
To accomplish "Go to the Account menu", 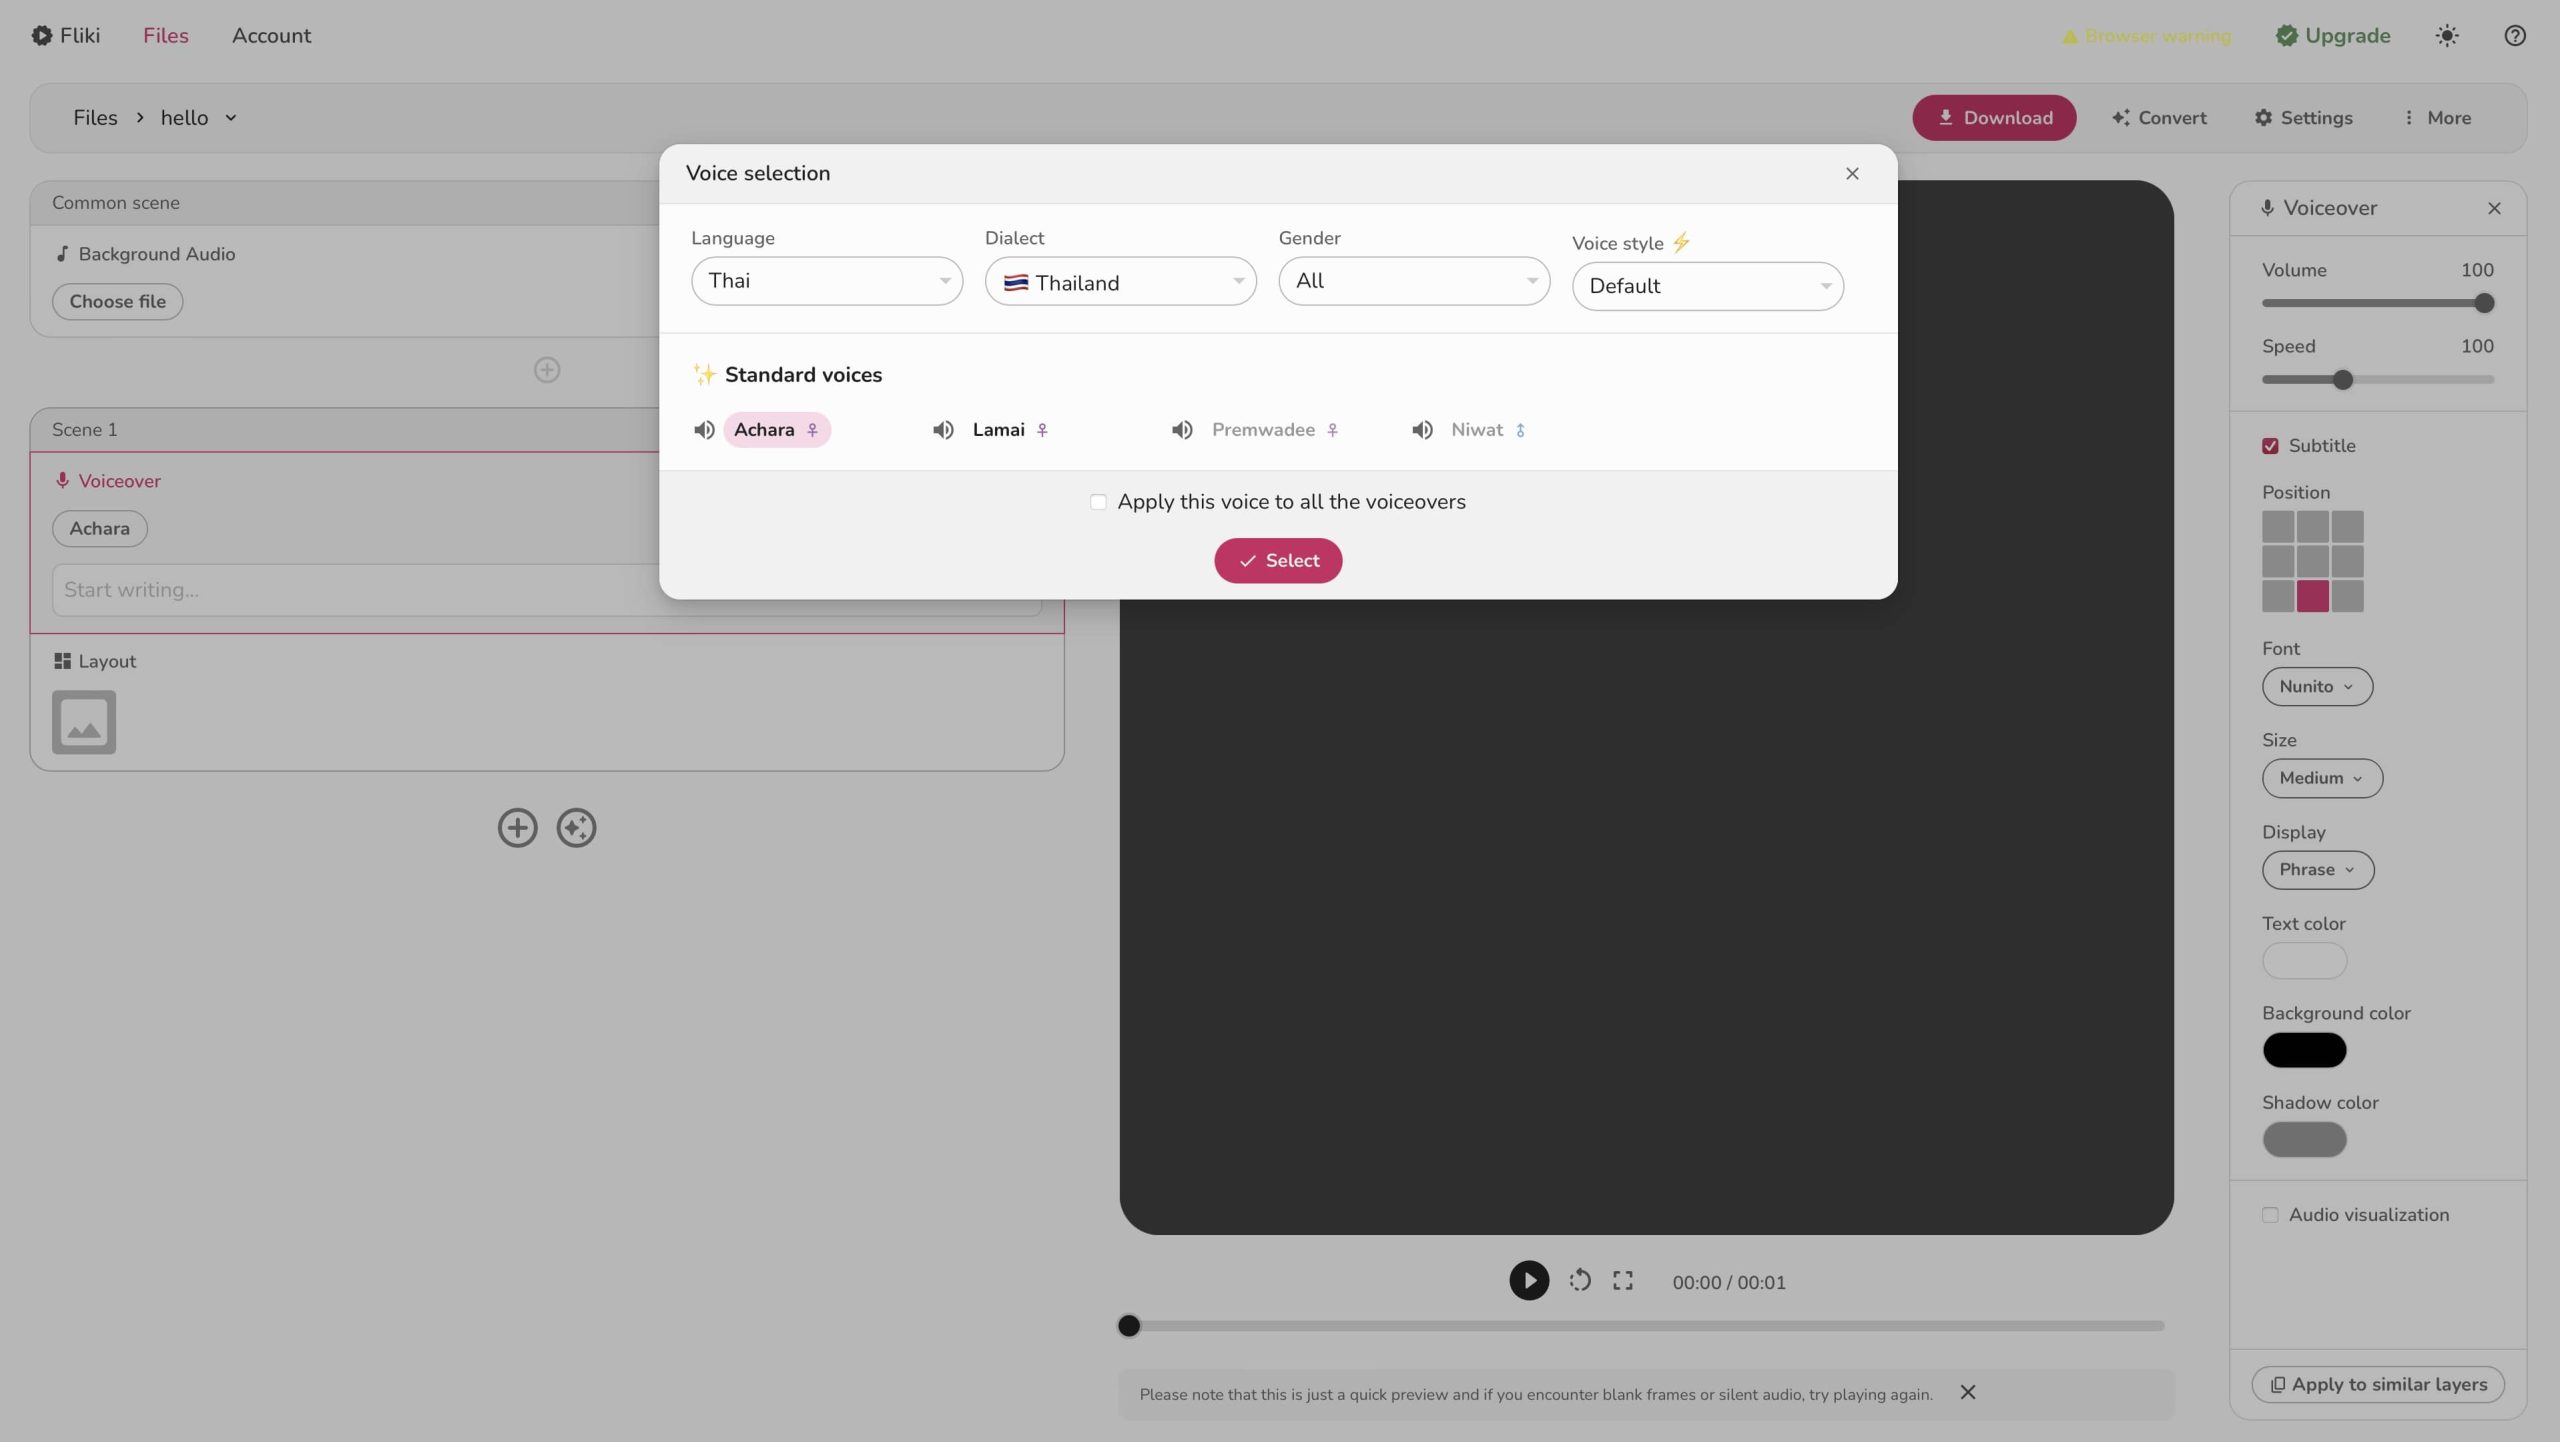I will [x=271, y=36].
